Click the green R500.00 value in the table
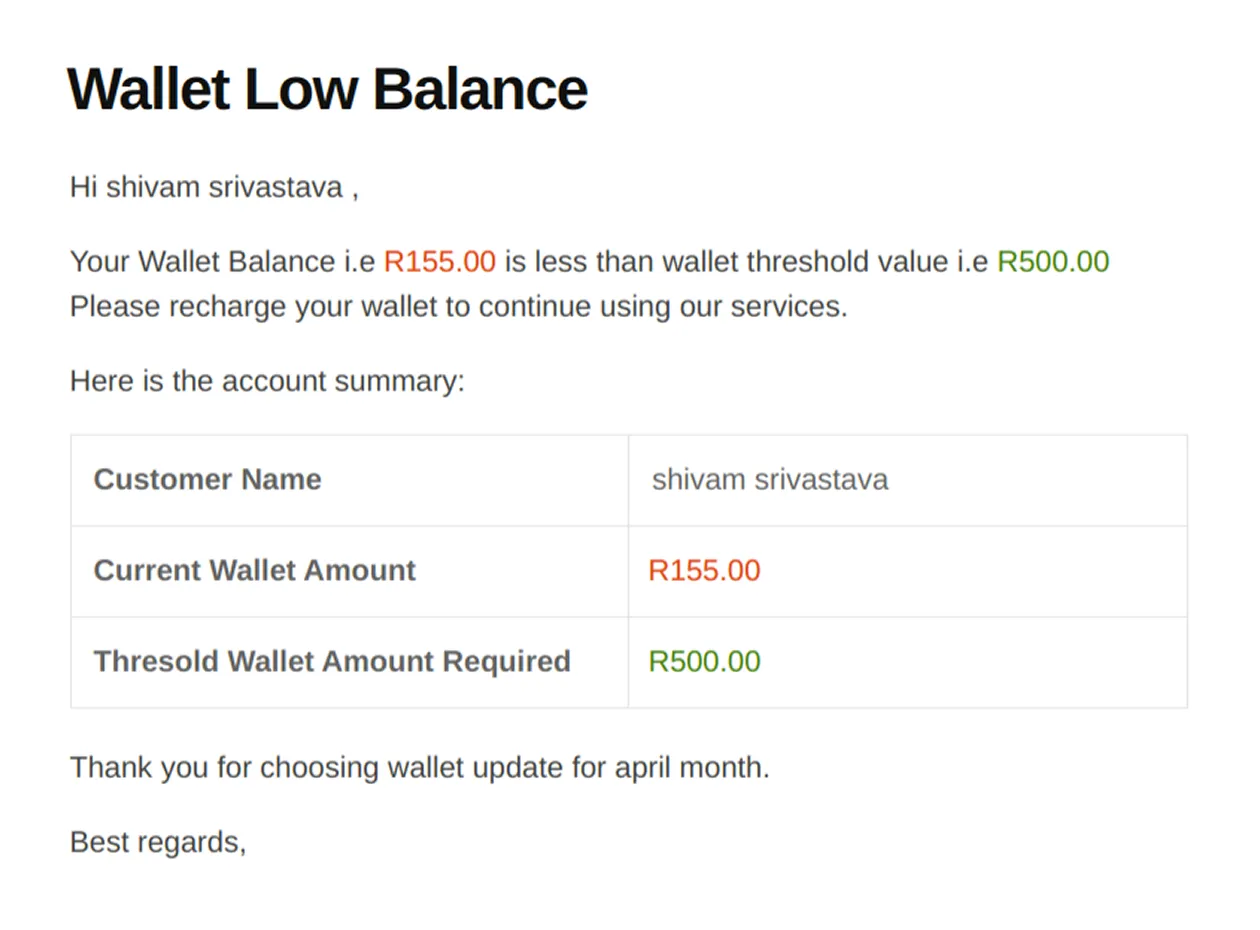1260x930 pixels. 705,662
